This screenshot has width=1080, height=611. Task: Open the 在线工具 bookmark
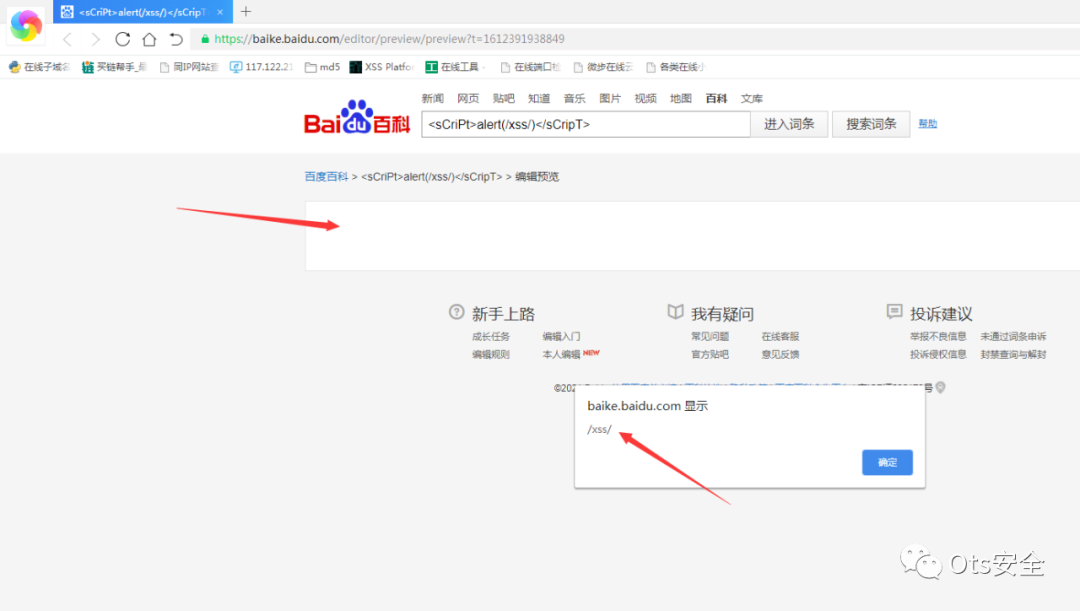click(x=453, y=67)
